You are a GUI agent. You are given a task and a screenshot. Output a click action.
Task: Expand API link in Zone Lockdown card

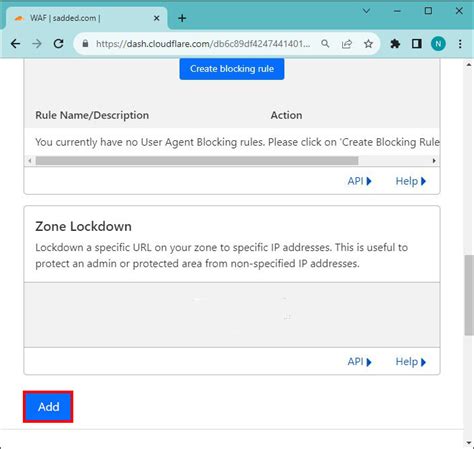pos(359,362)
